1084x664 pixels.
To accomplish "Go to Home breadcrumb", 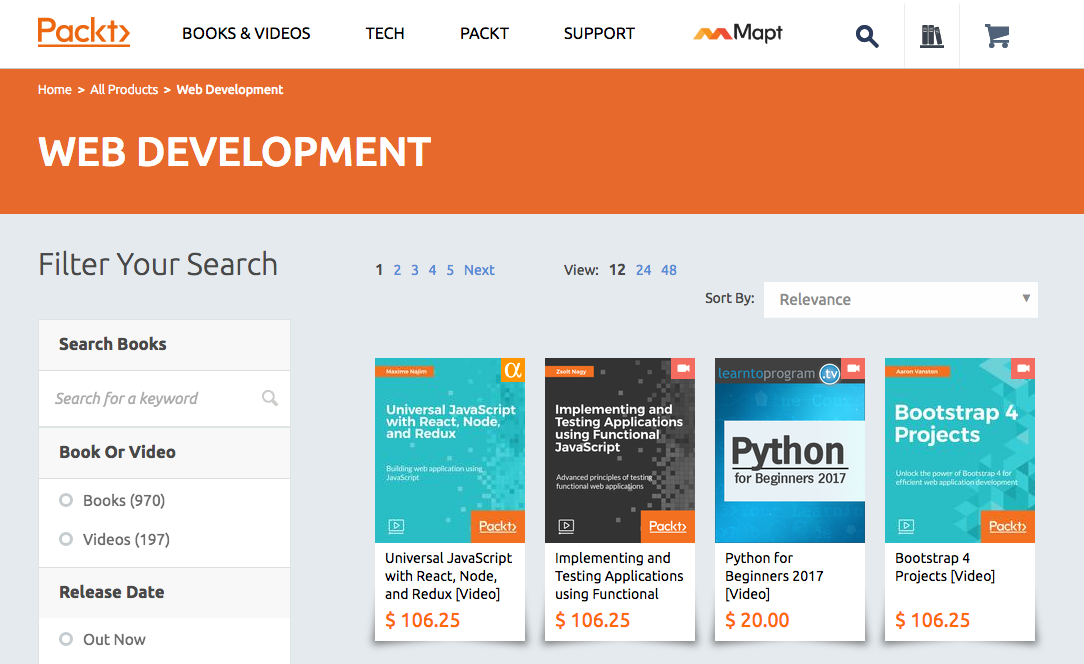I will click(55, 89).
